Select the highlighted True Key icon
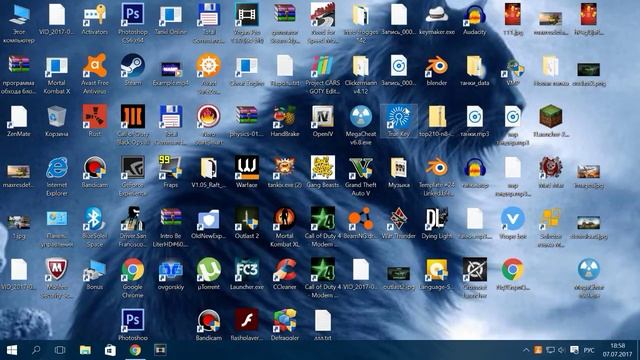The image size is (640, 360). [x=398, y=120]
